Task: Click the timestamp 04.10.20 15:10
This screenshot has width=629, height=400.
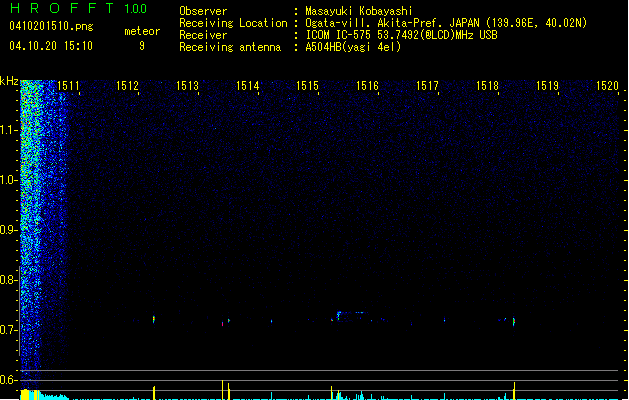Action: (51, 46)
